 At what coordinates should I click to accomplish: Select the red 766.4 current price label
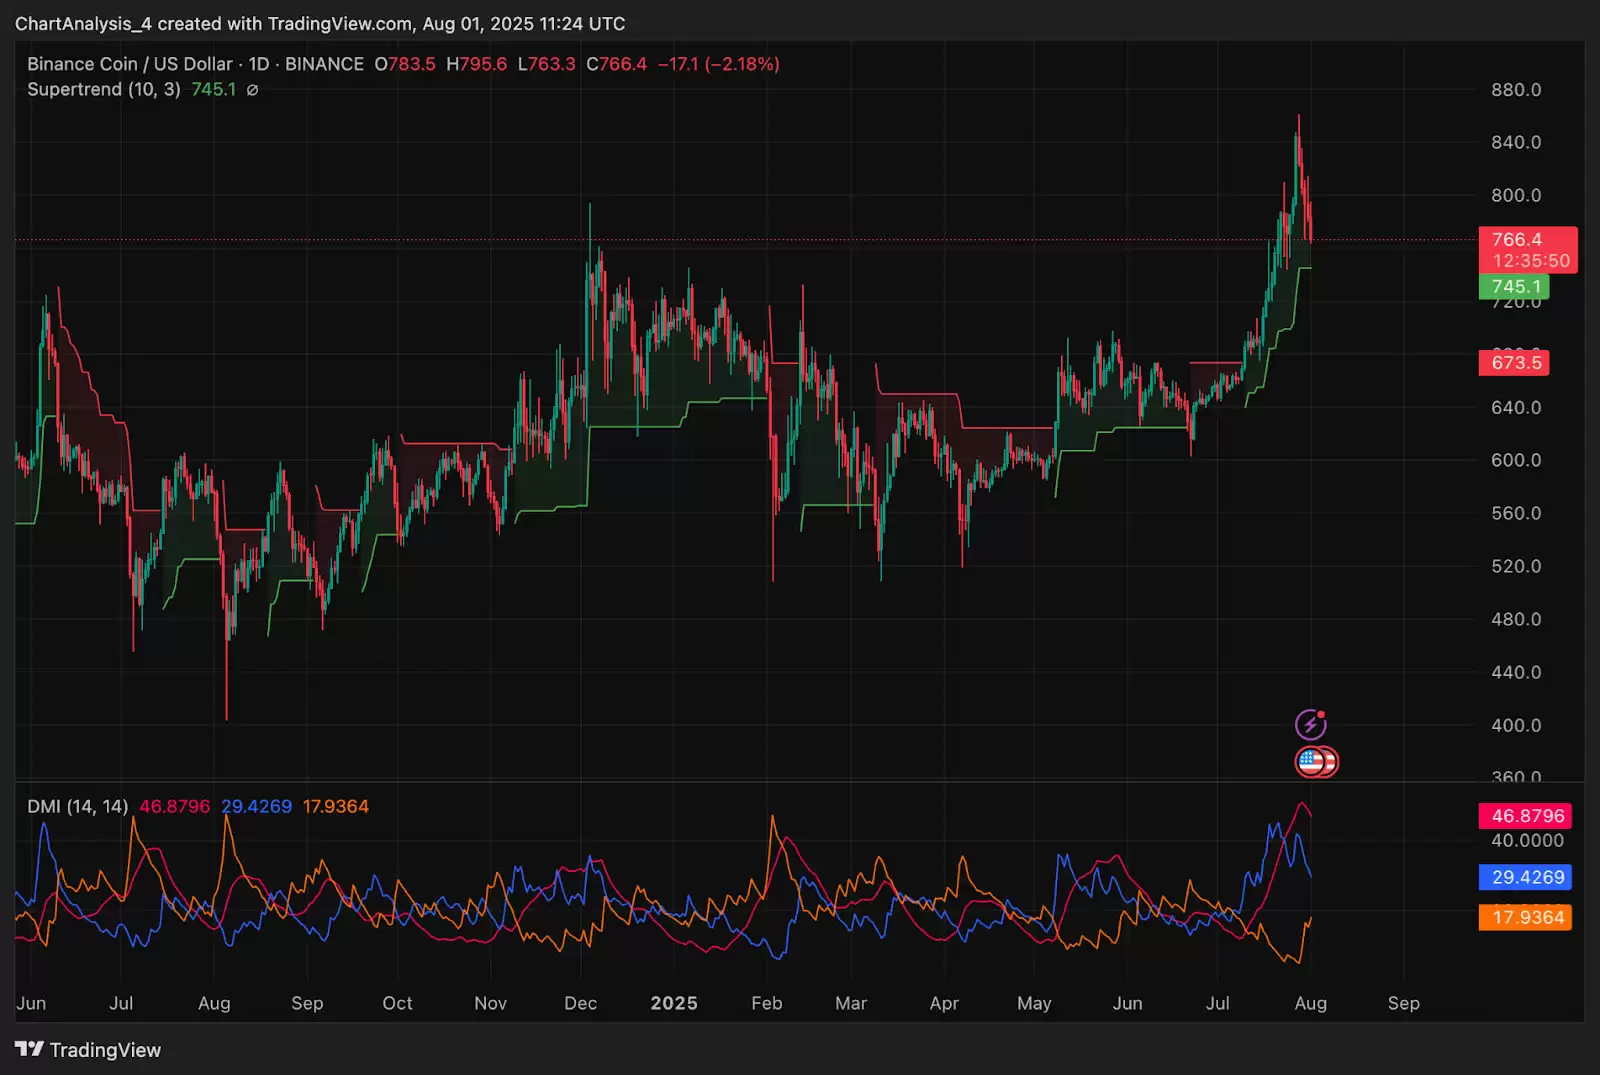(x=1517, y=239)
